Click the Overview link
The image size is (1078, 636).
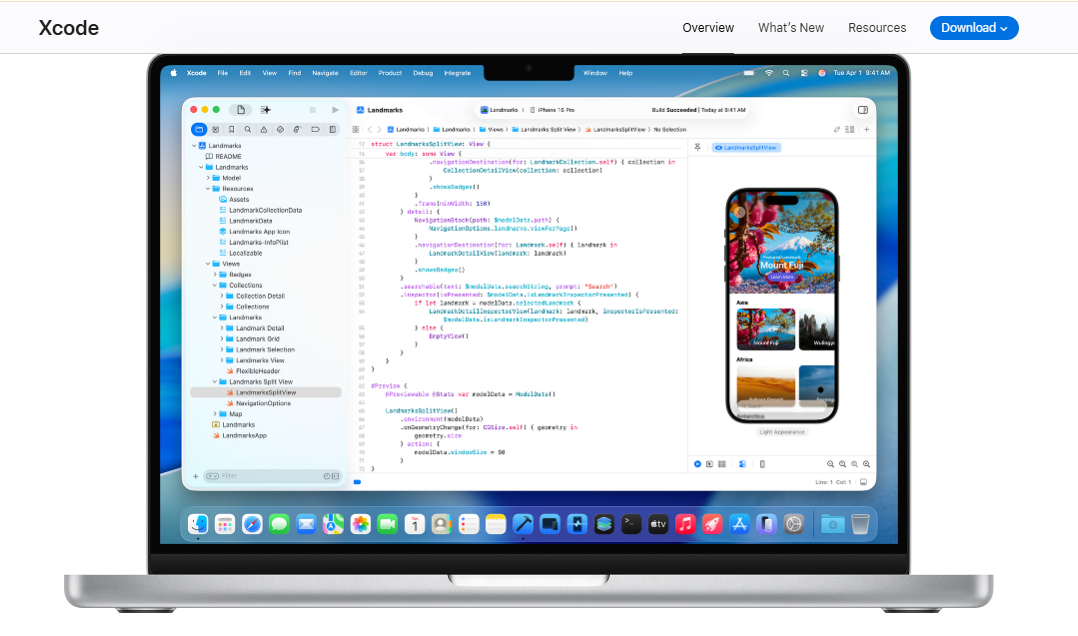708,27
